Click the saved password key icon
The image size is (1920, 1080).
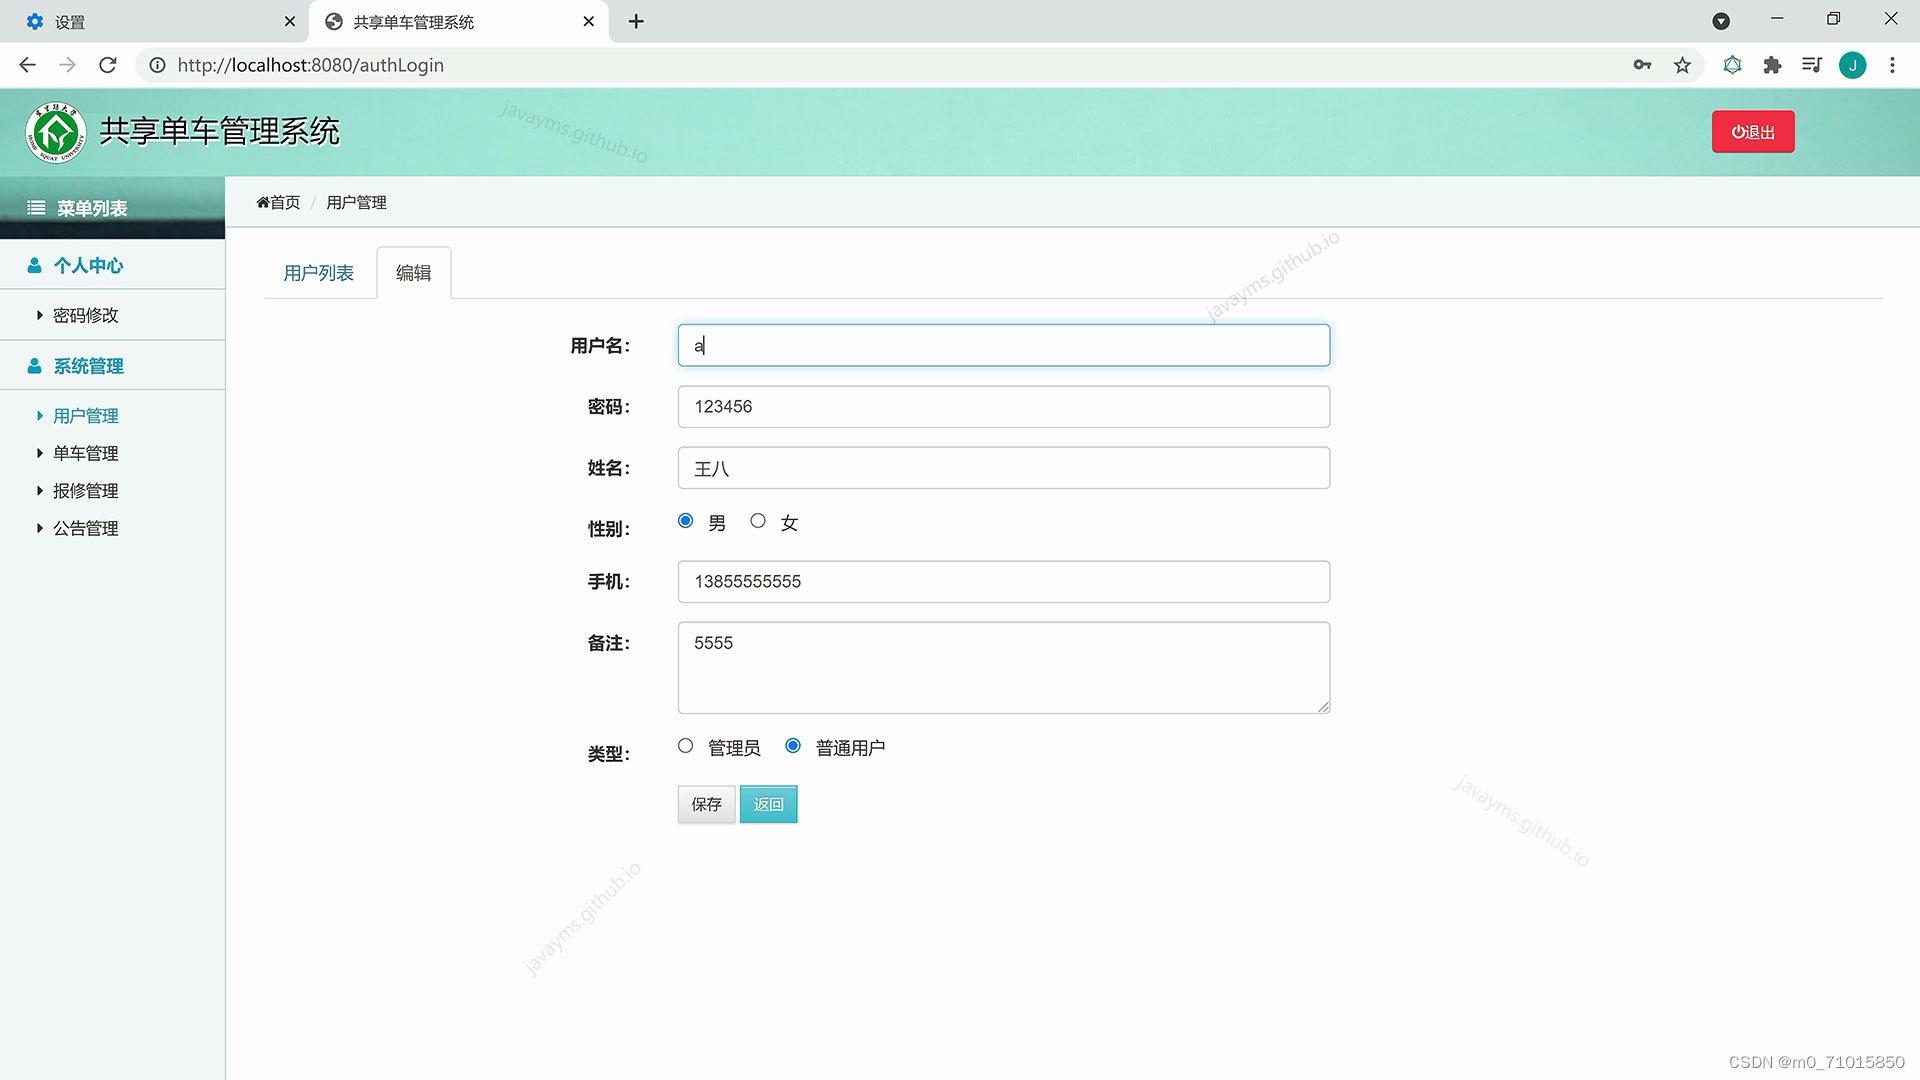[x=1642, y=65]
